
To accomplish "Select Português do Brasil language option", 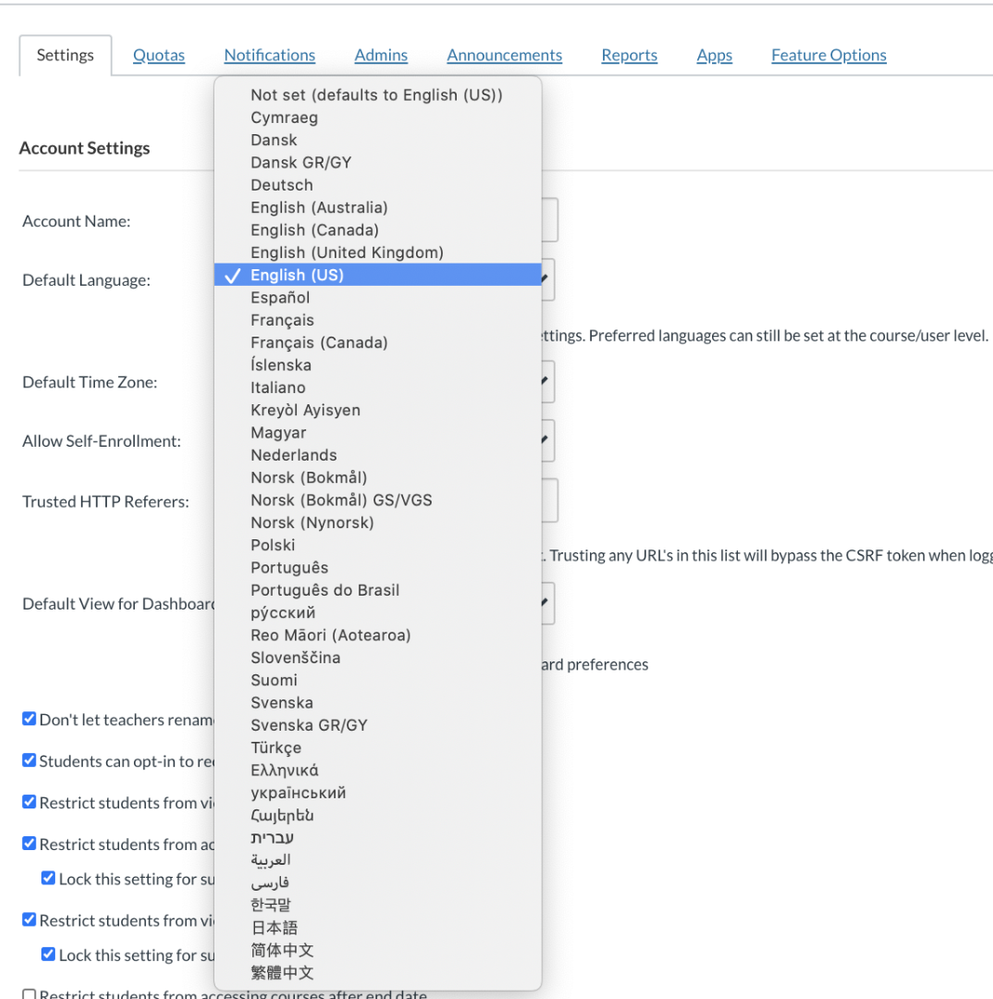I will point(325,590).
